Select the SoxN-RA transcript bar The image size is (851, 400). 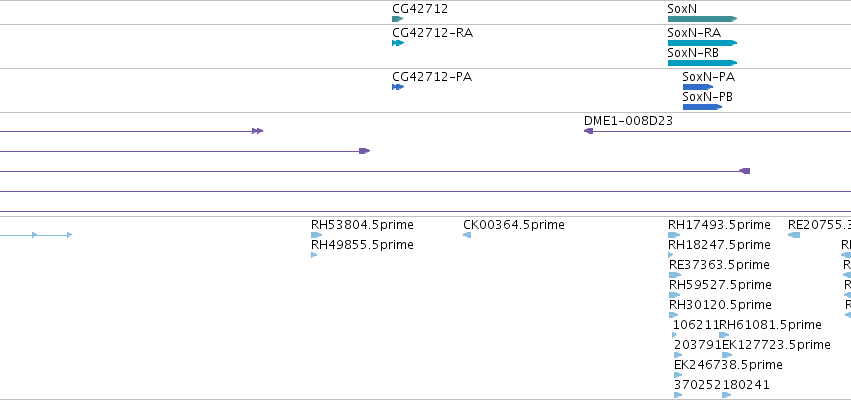[702, 43]
